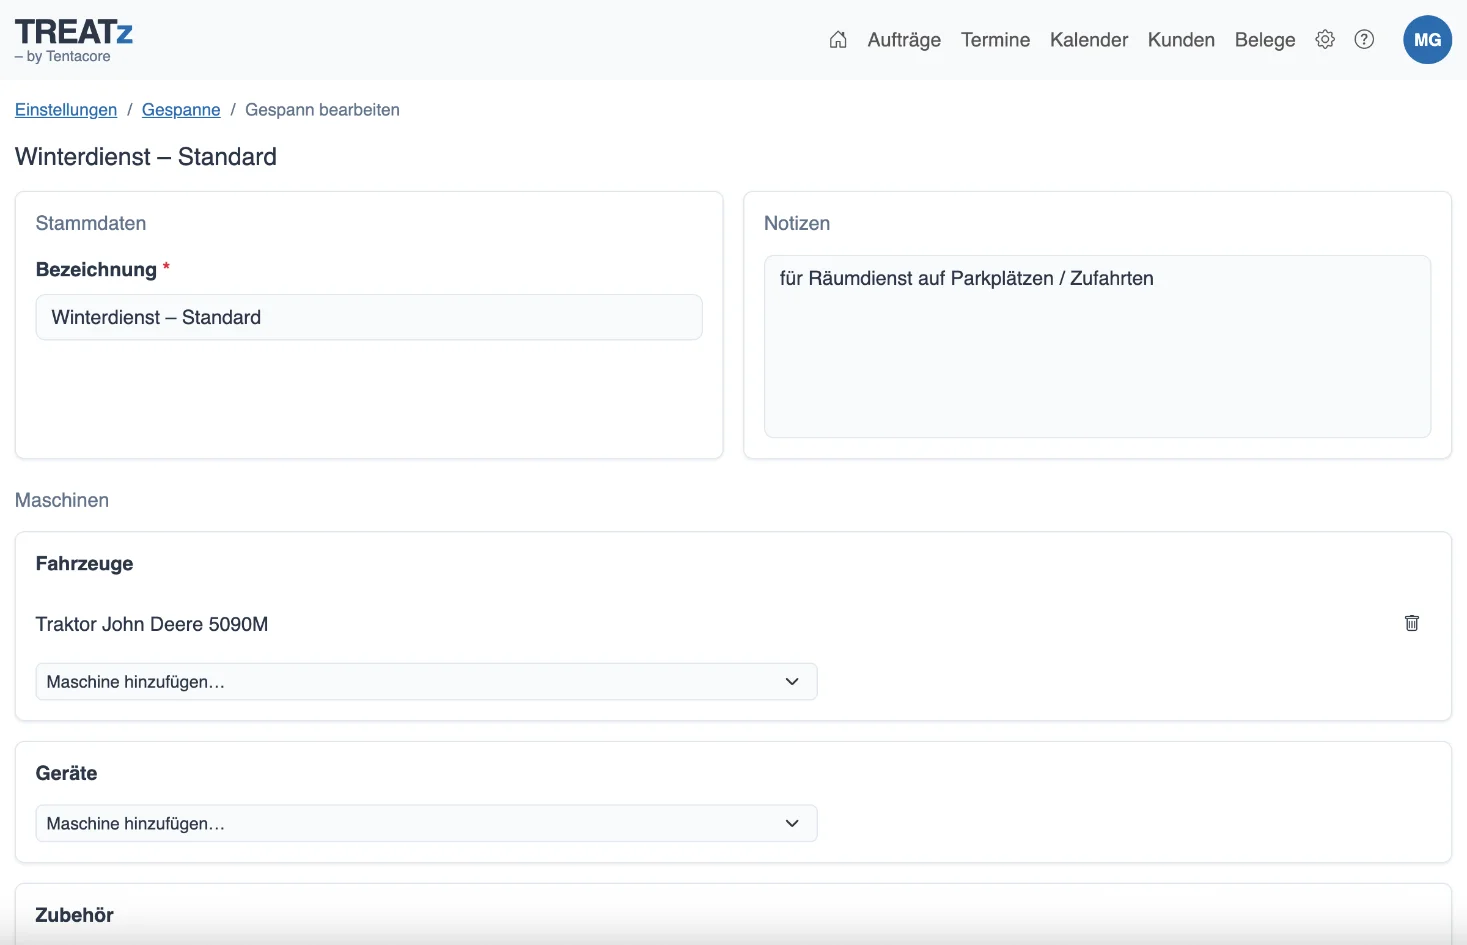Click the 'Winterdienst – Standard' page heading
1467x945 pixels.
click(146, 157)
